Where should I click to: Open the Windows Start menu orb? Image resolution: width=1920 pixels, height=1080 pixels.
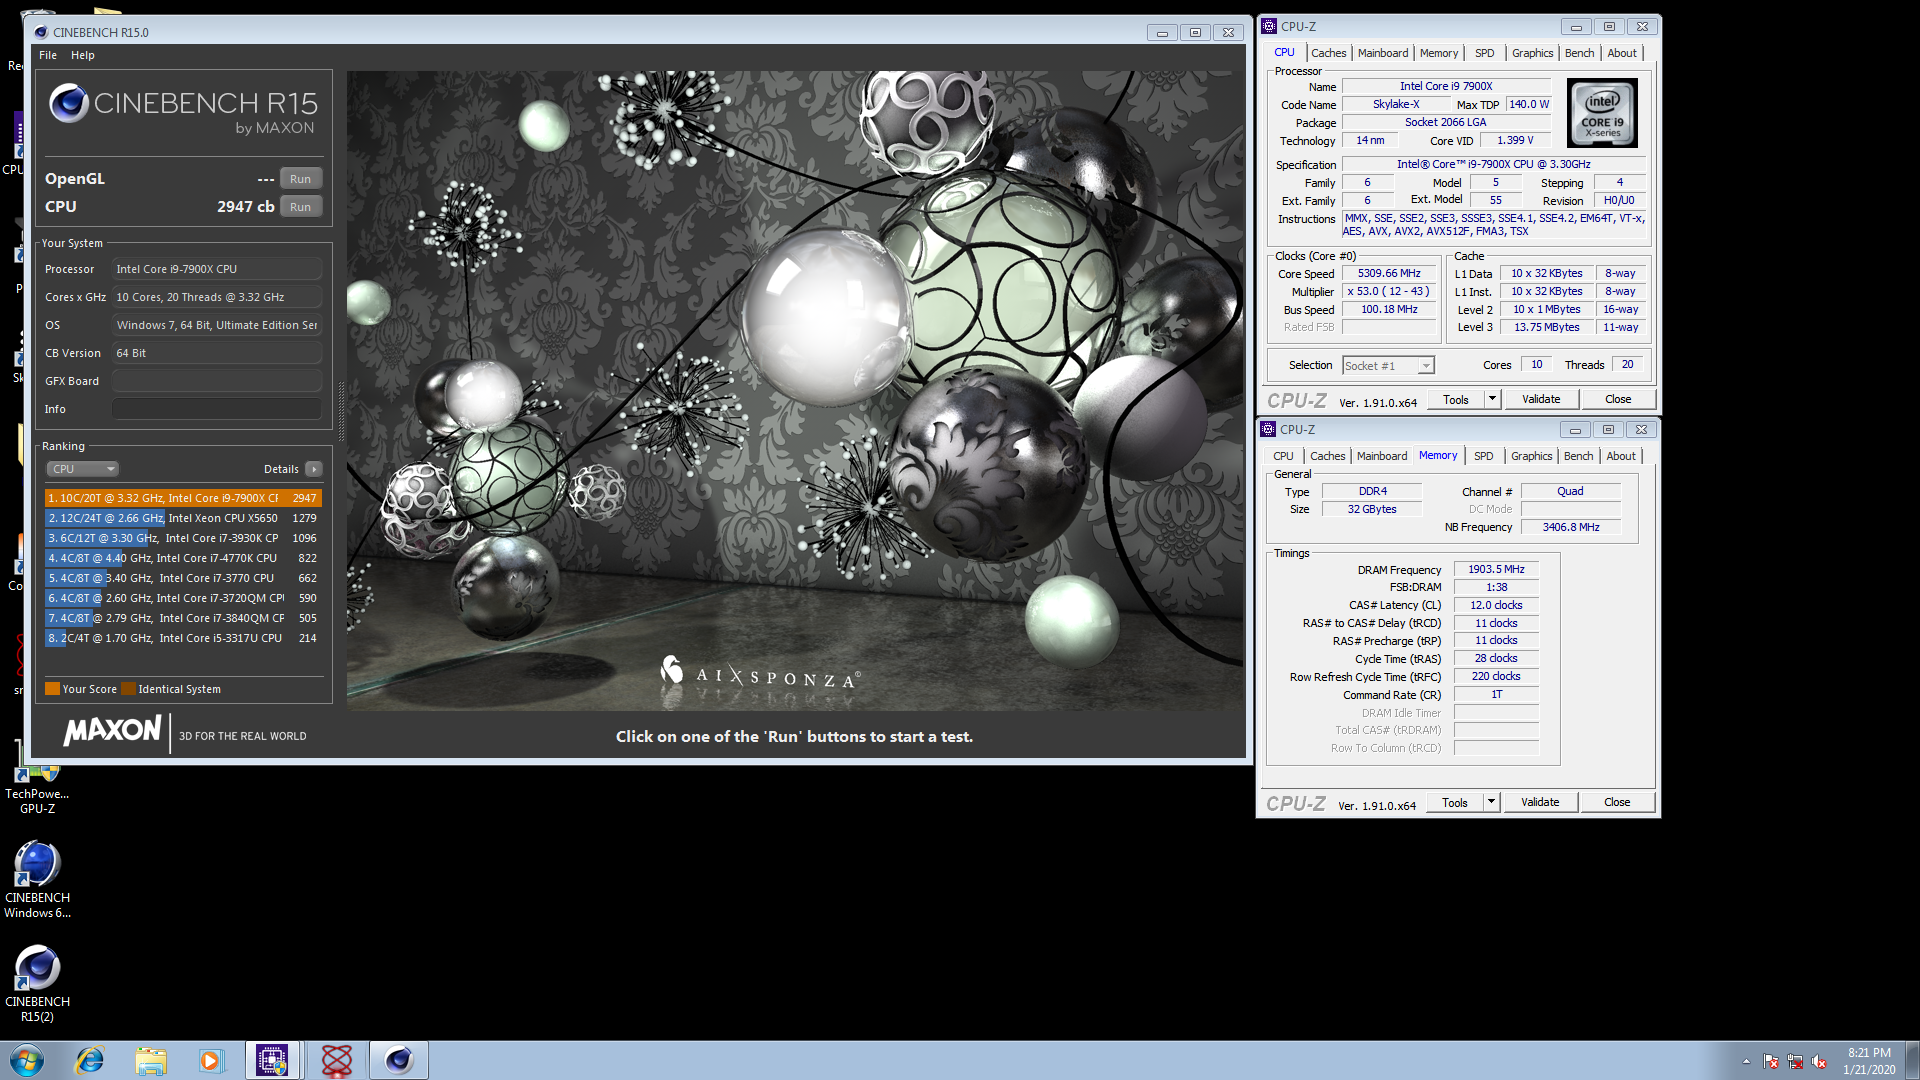[x=27, y=1060]
